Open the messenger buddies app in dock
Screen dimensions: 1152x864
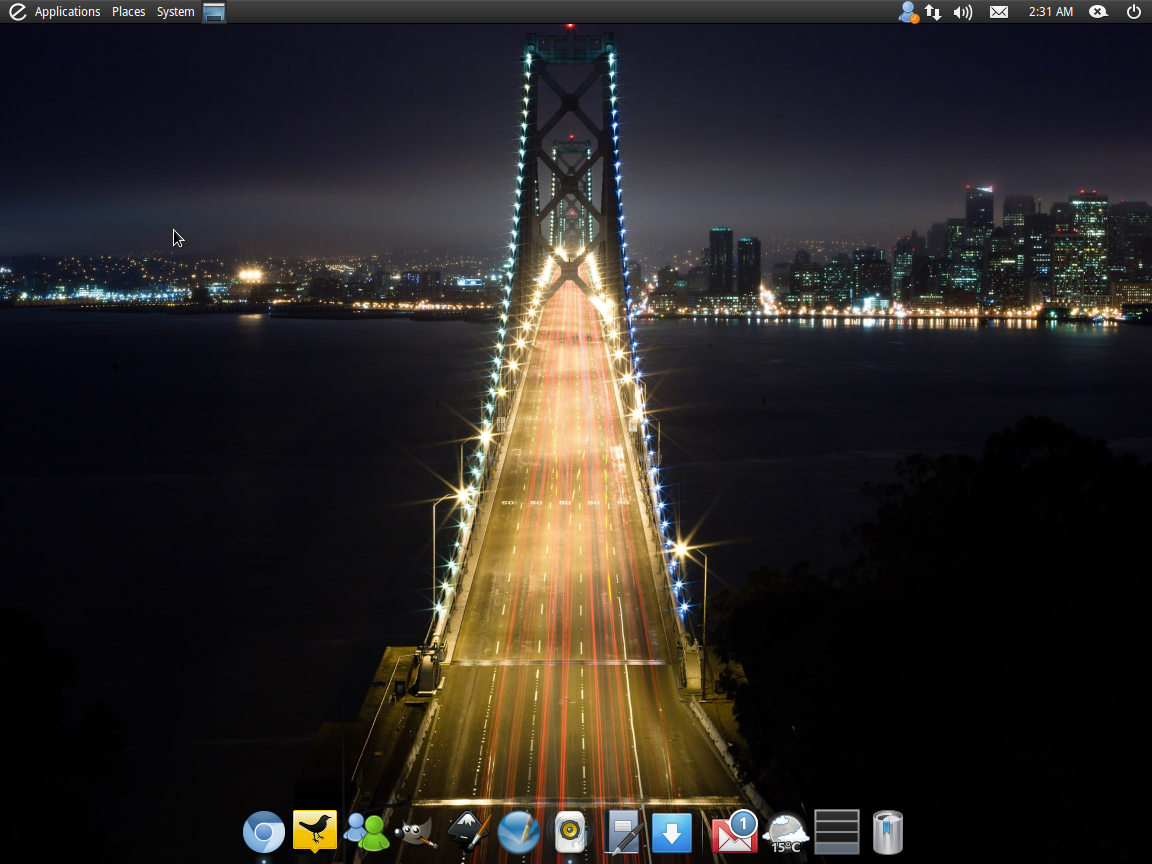point(366,832)
